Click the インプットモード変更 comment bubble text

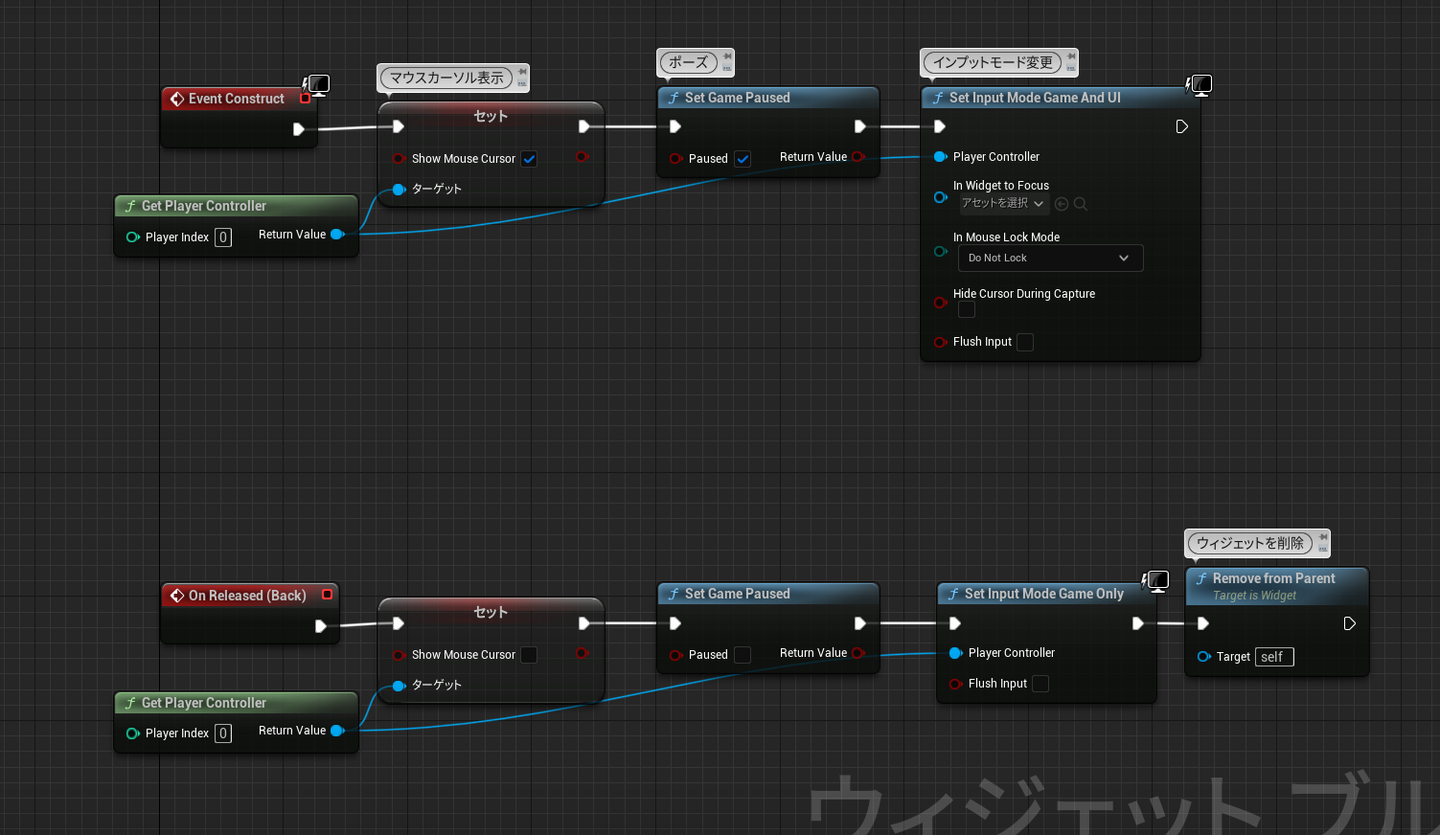[x=992, y=62]
